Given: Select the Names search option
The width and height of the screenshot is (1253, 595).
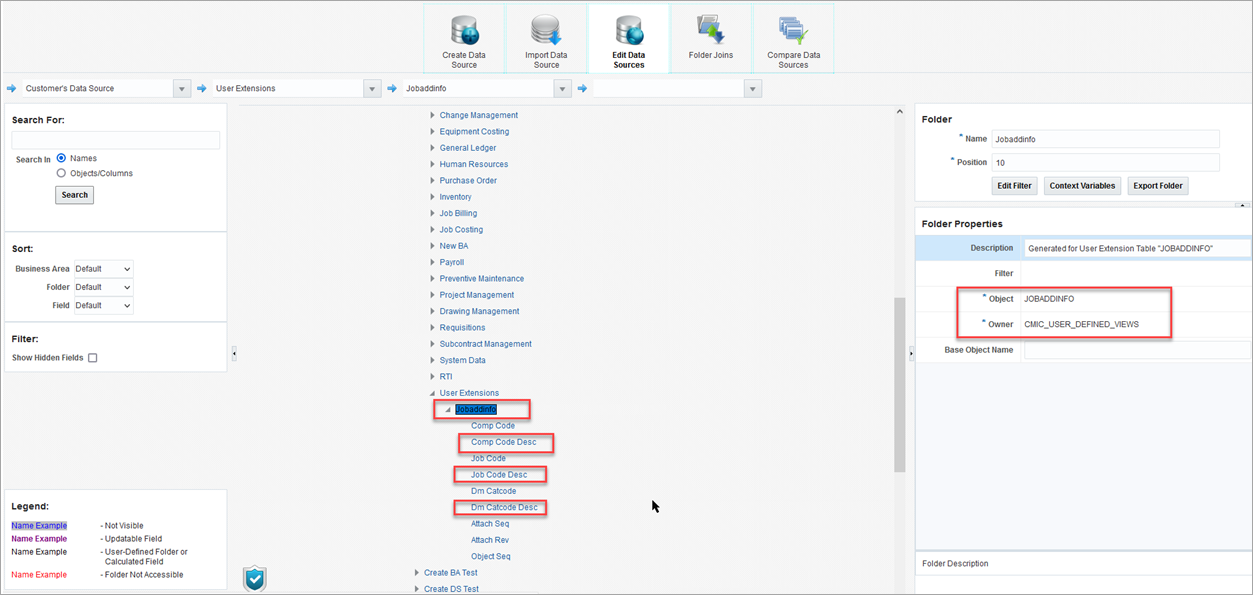Looking at the screenshot, I should click(62, 157).
